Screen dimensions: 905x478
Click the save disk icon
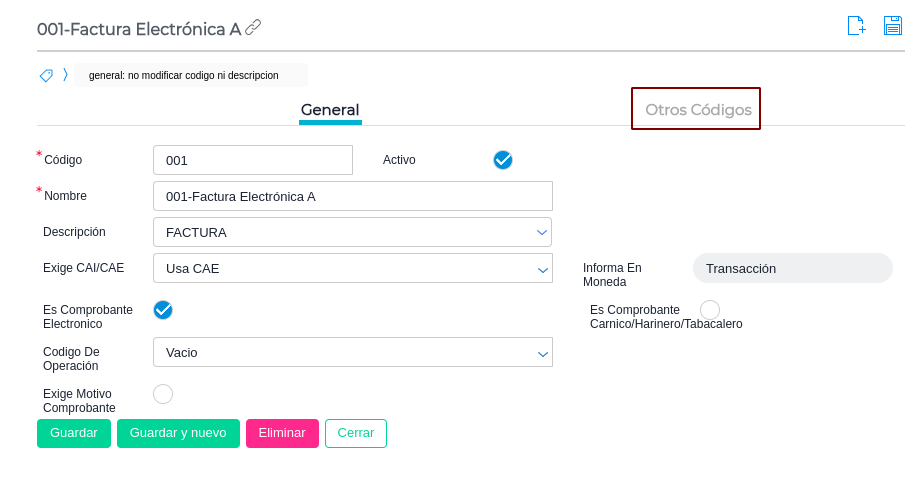[x=893, y=26]
